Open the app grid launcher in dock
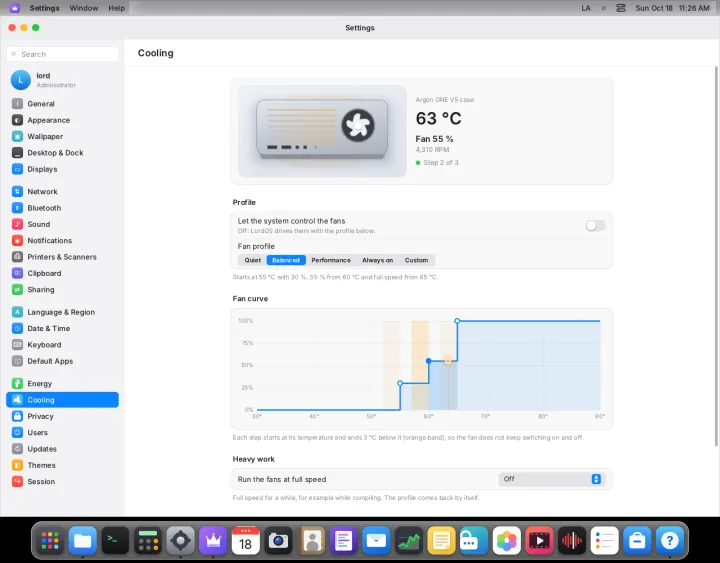 click(x=50, y=540)
